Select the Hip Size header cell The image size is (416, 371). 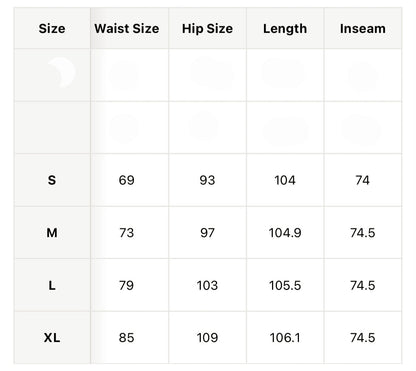pos(207,29)
